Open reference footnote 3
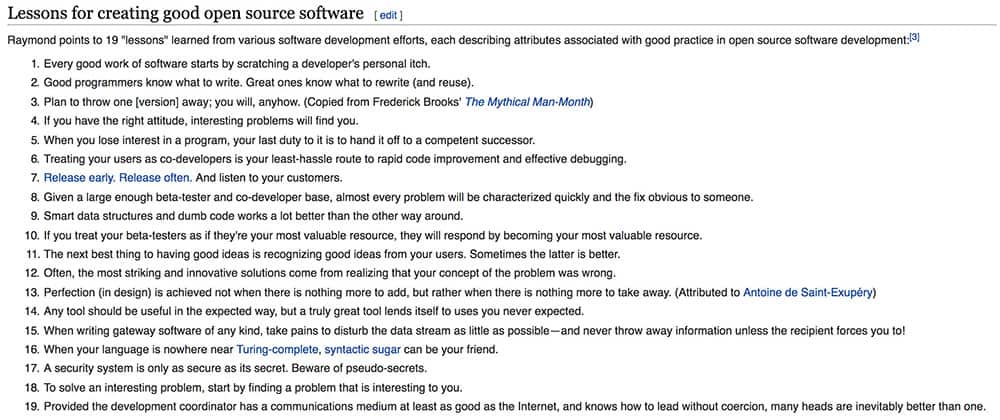 click(x=914, y=38)
